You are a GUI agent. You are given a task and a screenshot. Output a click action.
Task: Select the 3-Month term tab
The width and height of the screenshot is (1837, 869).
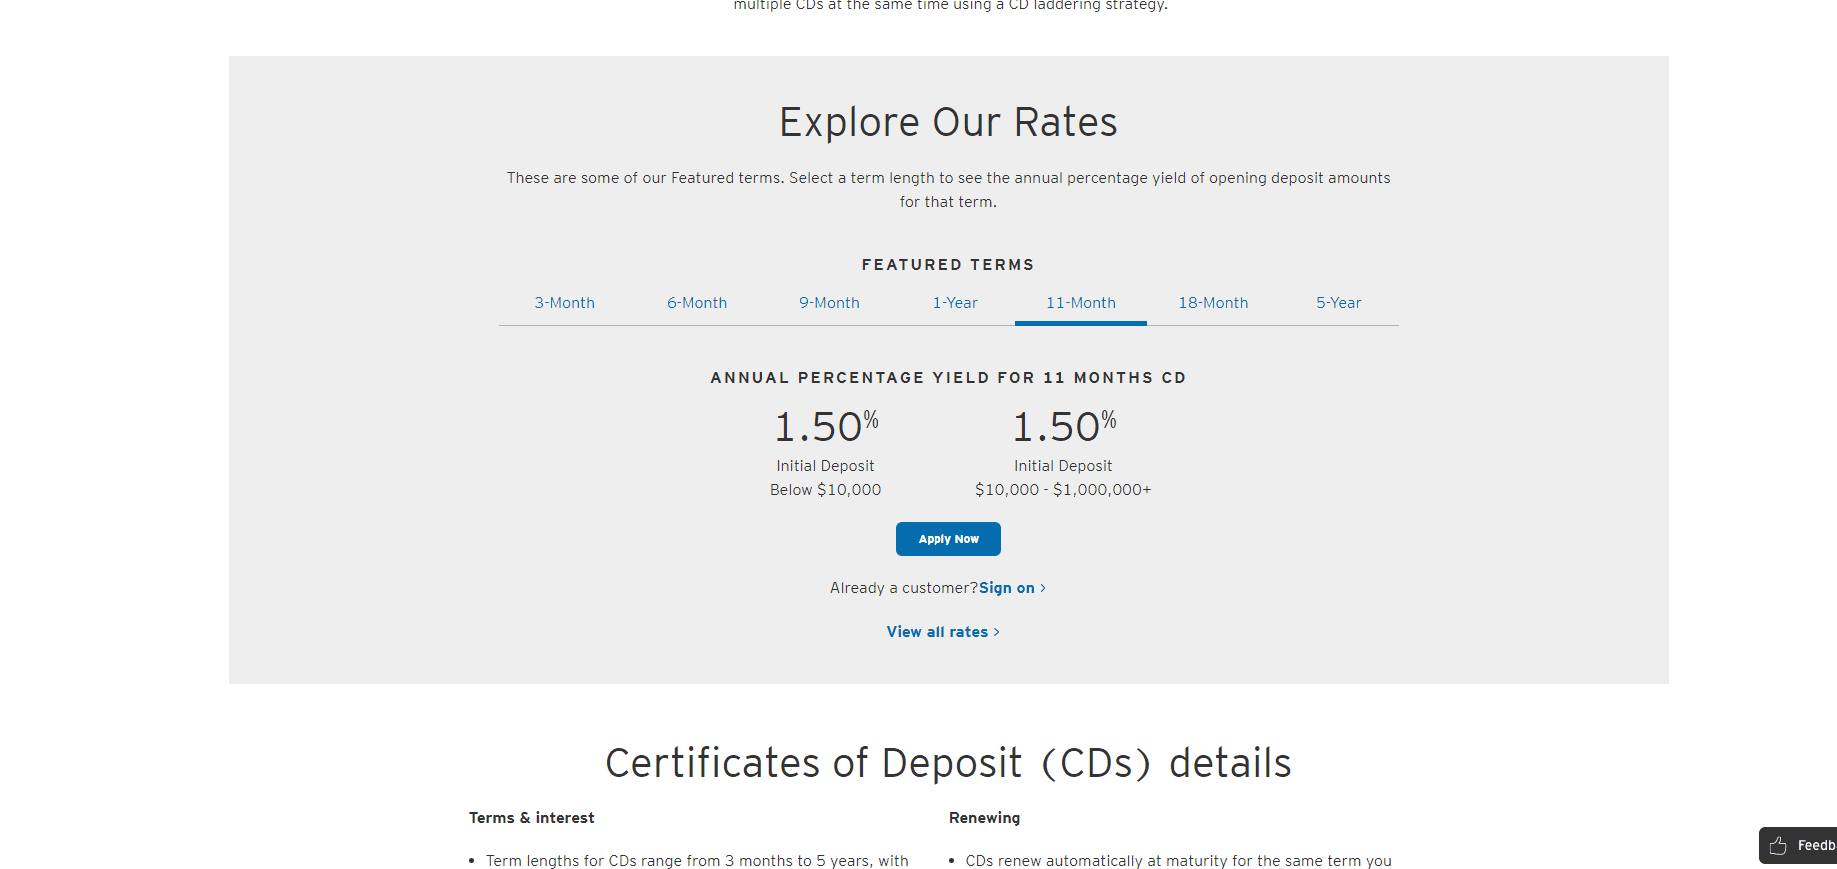(564, 303)
